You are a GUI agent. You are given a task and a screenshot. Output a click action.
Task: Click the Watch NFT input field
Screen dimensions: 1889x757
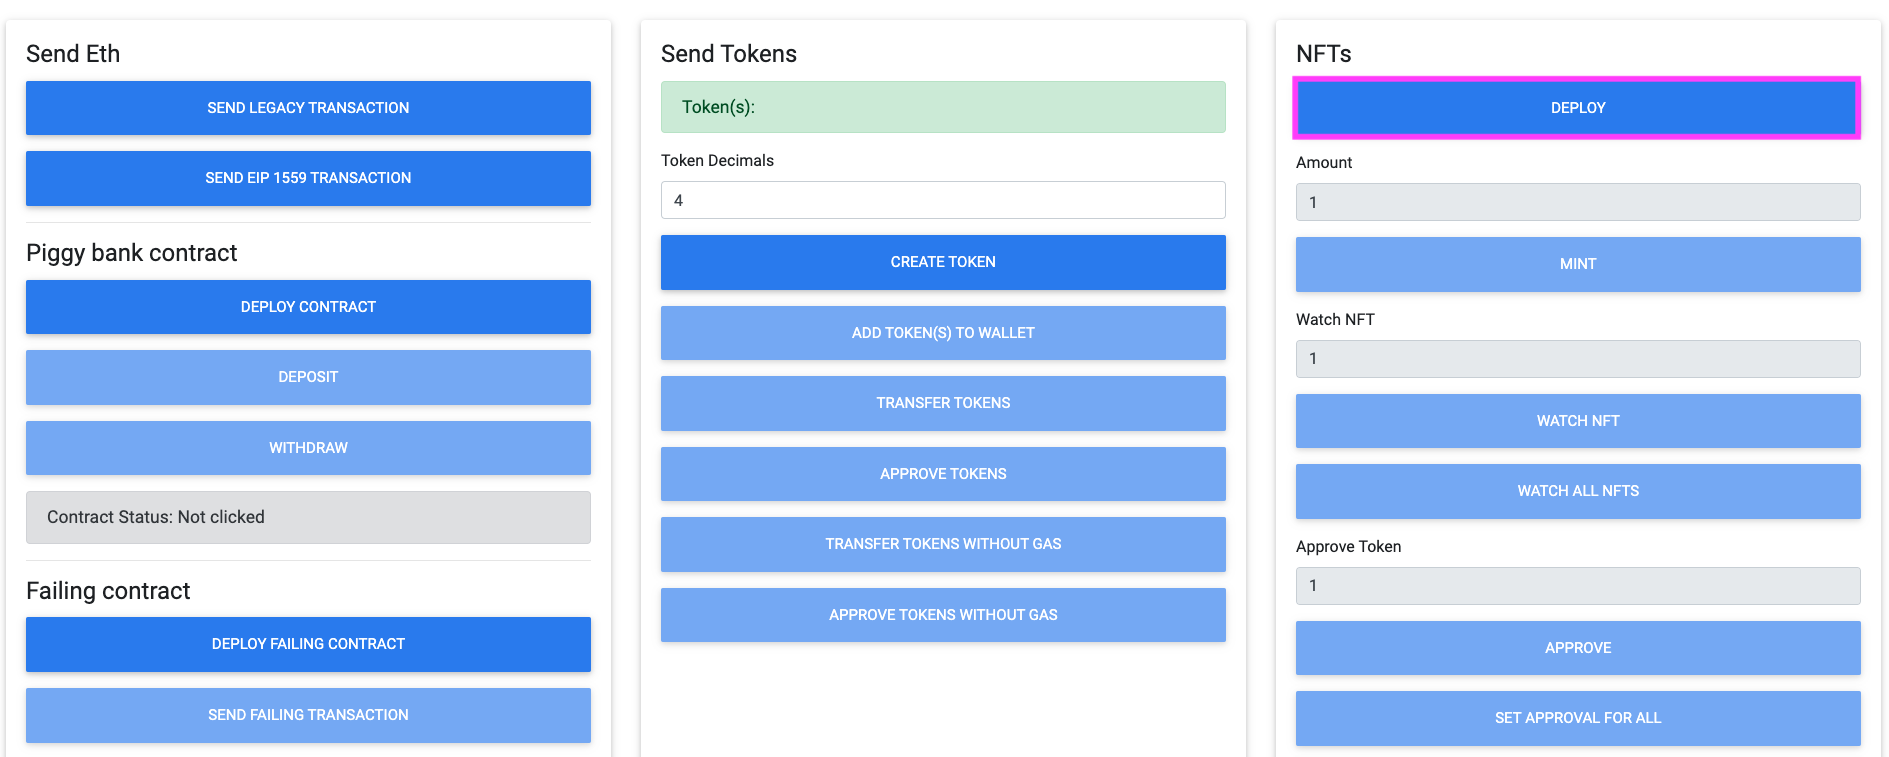1578,359
